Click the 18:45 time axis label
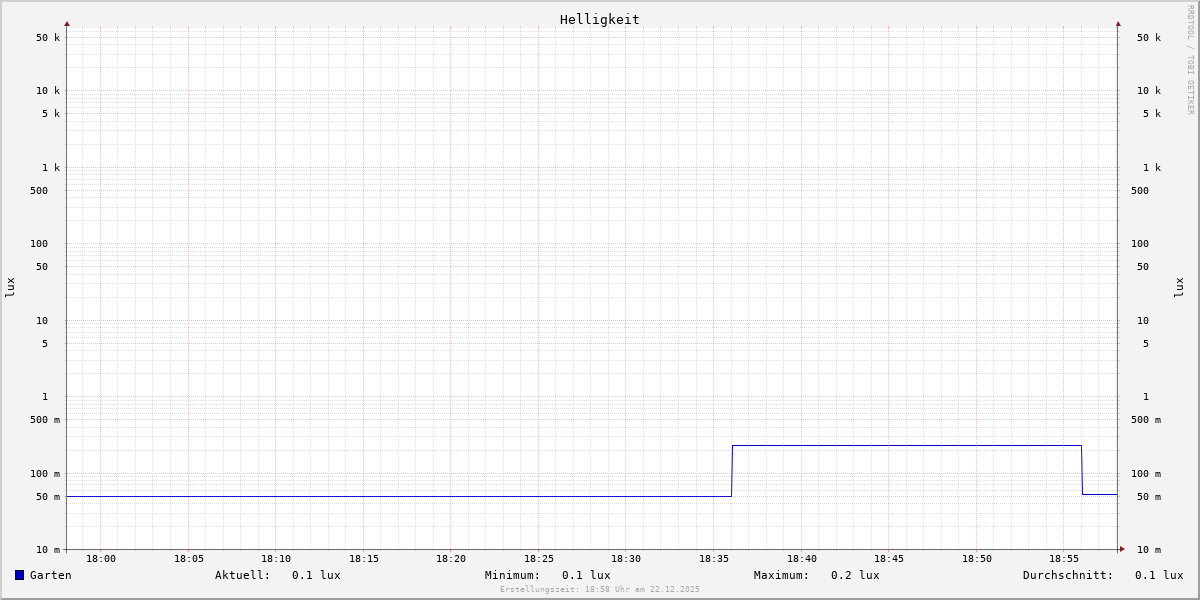The height and width of the screenshot is (600, 1200). [x=889, y=559]
